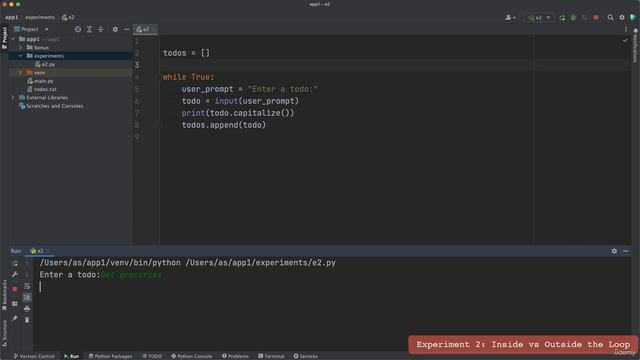Open Python Console tool window
Screen dimensions: 640x360
(x=191, y=356)
